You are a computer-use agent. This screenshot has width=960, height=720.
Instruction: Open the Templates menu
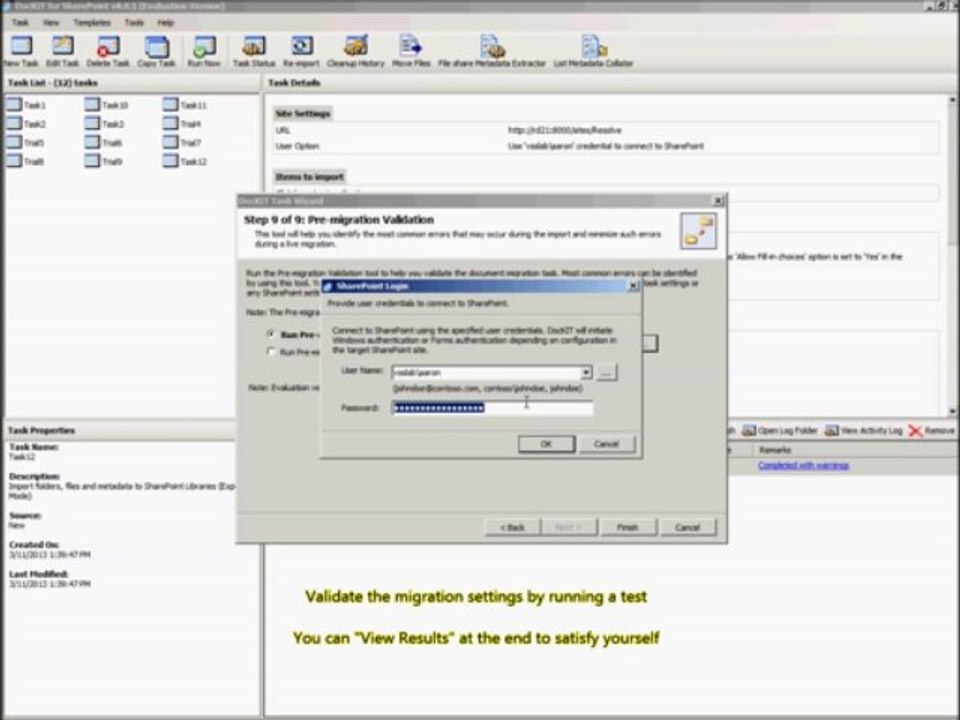pos(92,23)
